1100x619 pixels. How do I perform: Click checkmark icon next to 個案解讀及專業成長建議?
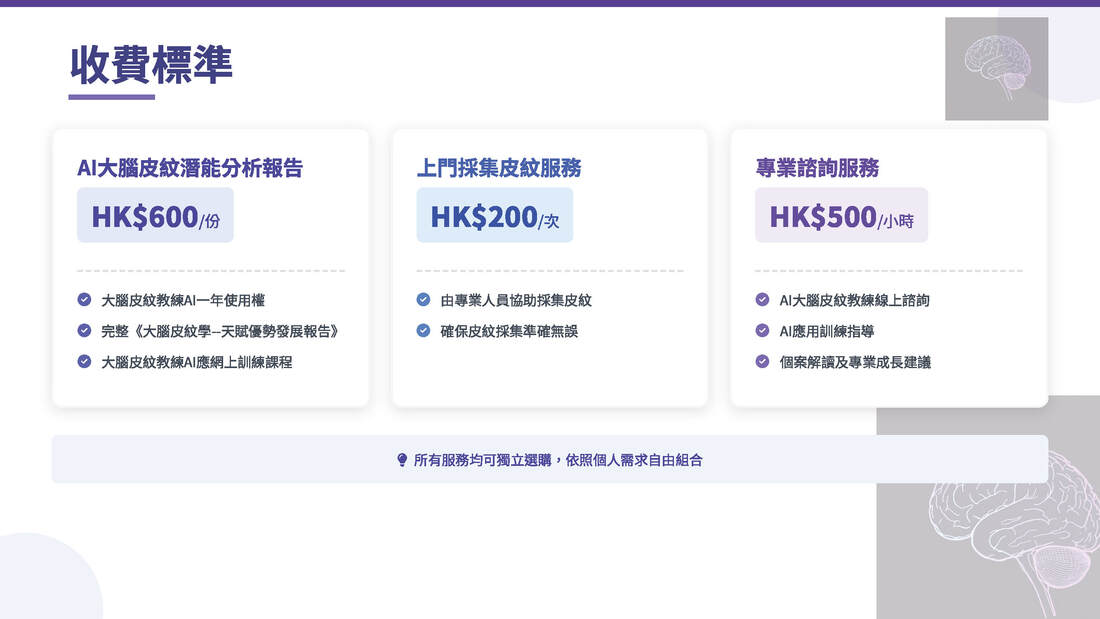[x=762, y=362]
